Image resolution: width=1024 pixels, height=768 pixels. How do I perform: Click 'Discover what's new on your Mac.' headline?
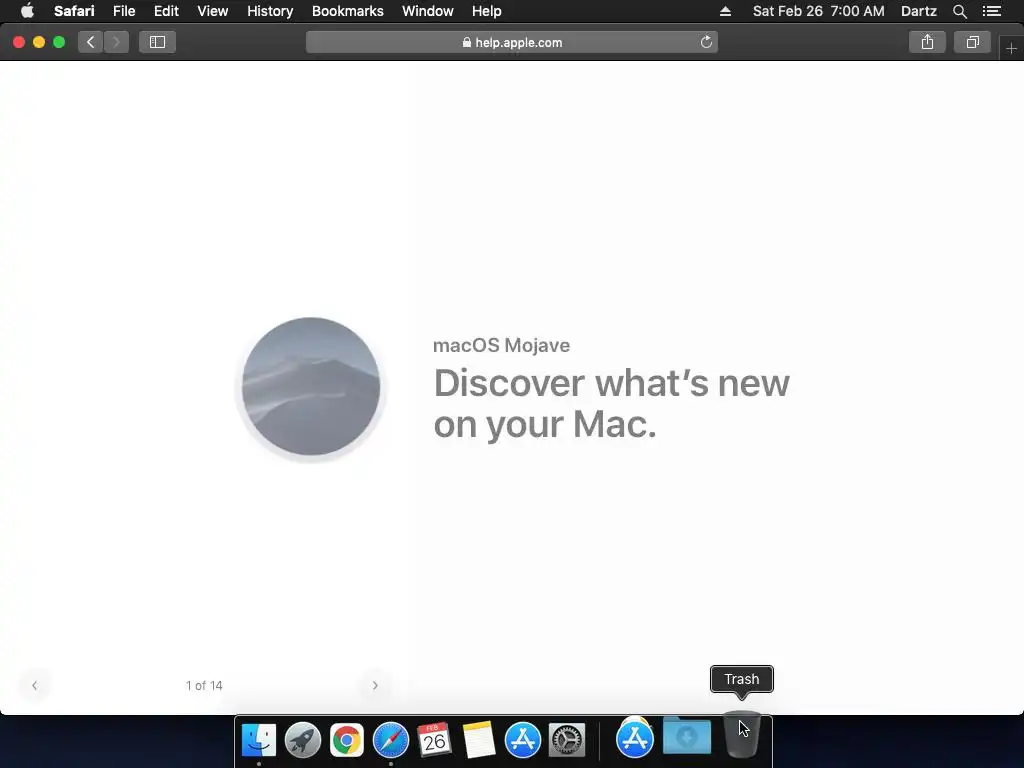(x=611, y=403)
